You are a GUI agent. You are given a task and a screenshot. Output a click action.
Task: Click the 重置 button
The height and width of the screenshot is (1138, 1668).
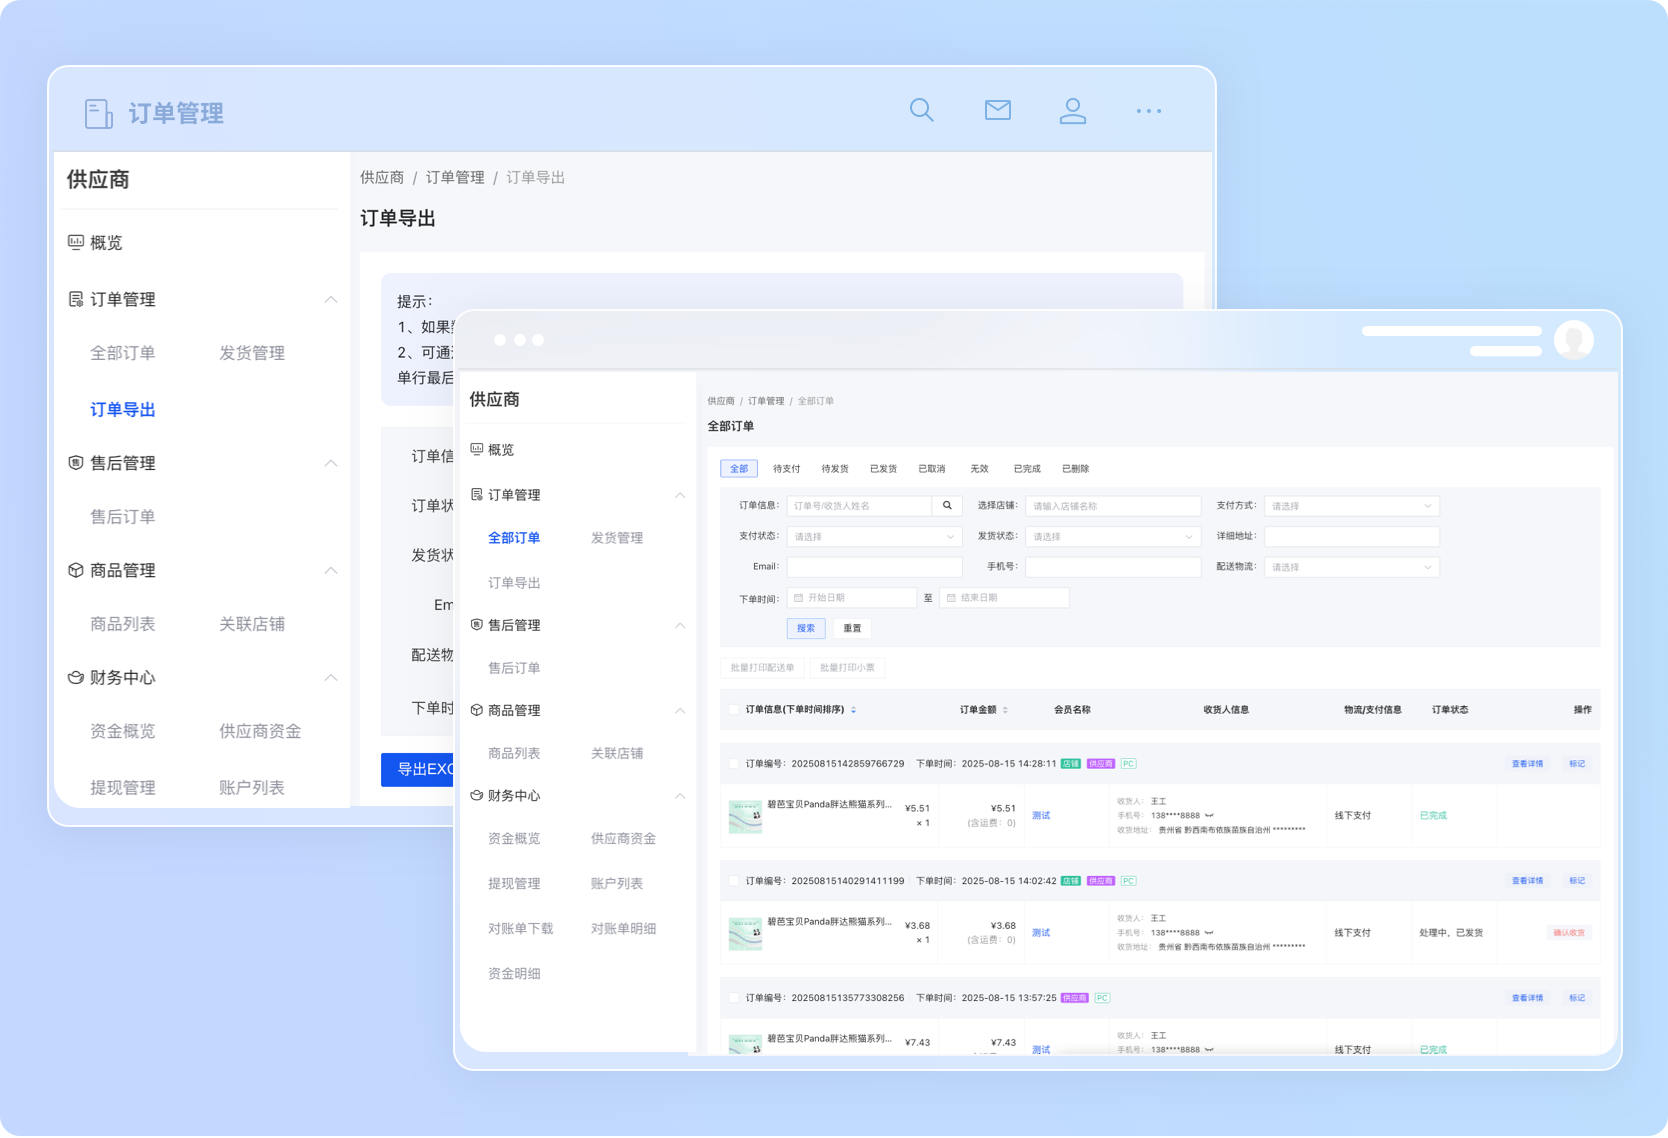pos(852,628)
